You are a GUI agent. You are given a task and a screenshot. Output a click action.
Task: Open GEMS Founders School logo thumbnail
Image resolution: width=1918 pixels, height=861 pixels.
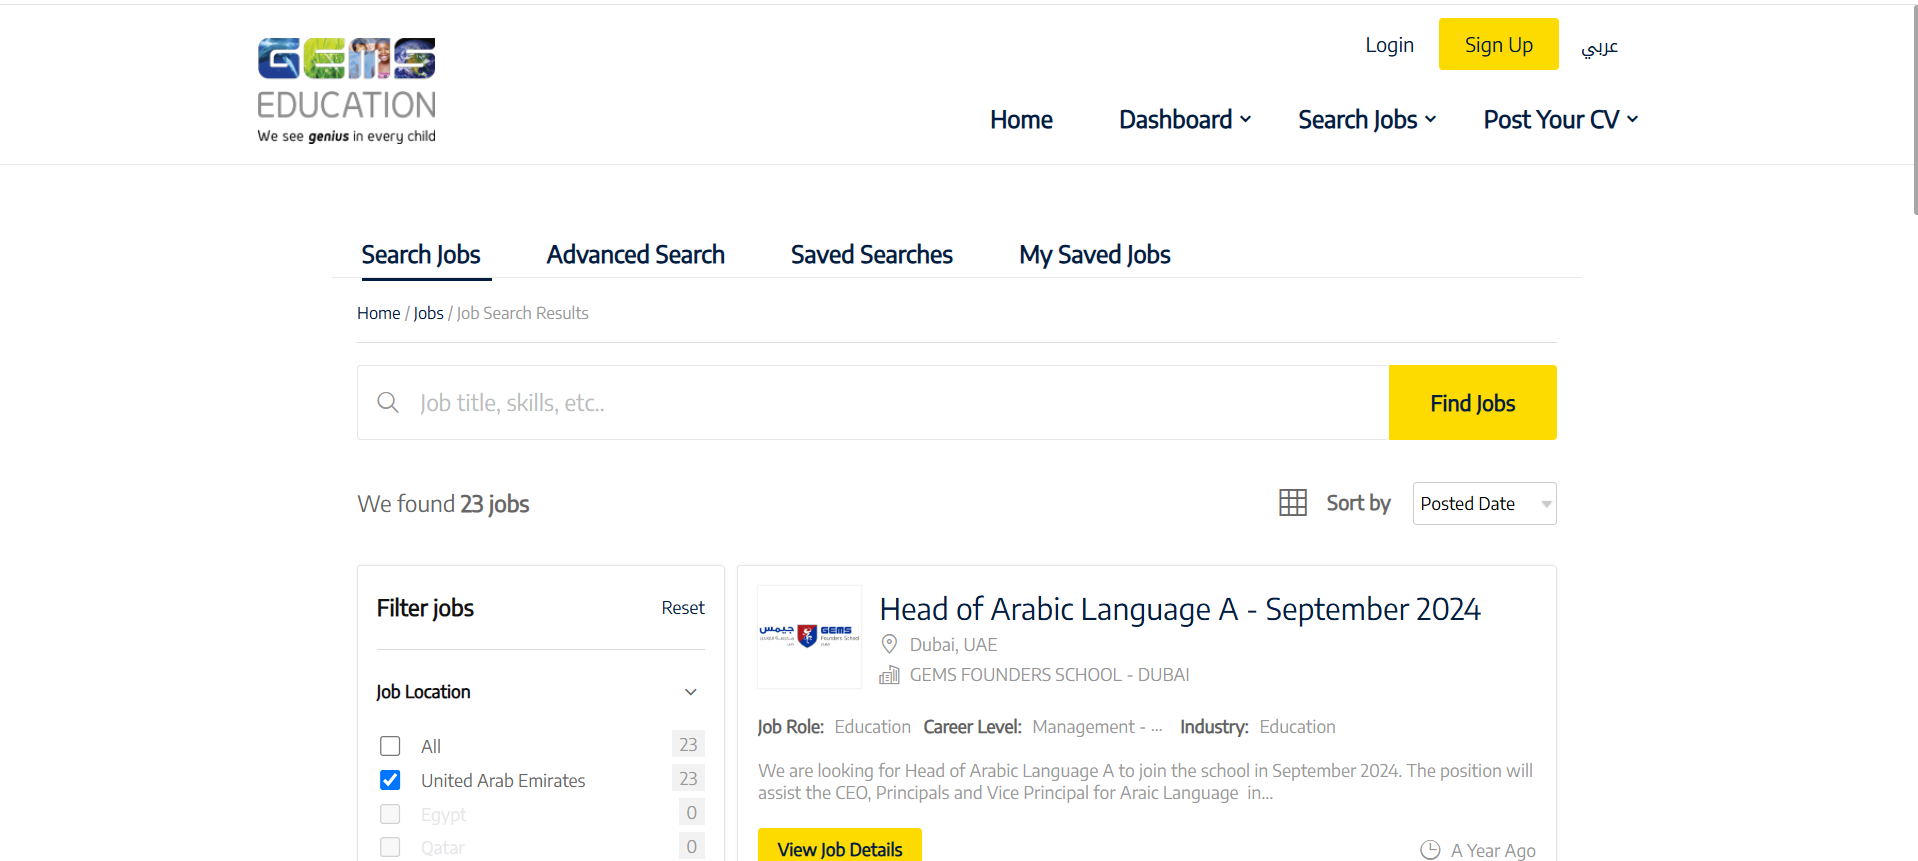coord(809,637)
